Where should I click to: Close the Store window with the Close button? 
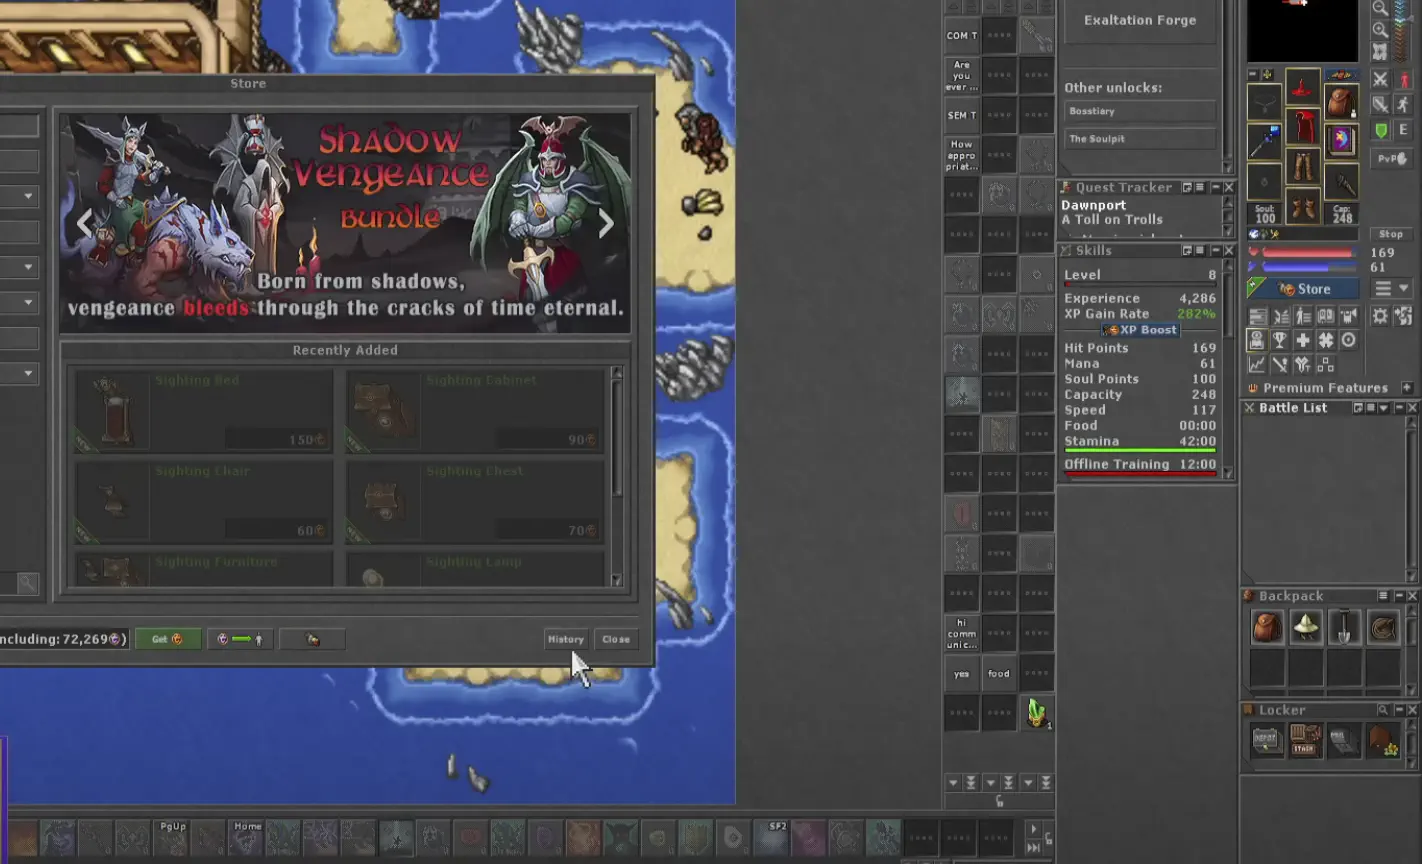pyautogui.click(x=616, y=639)
